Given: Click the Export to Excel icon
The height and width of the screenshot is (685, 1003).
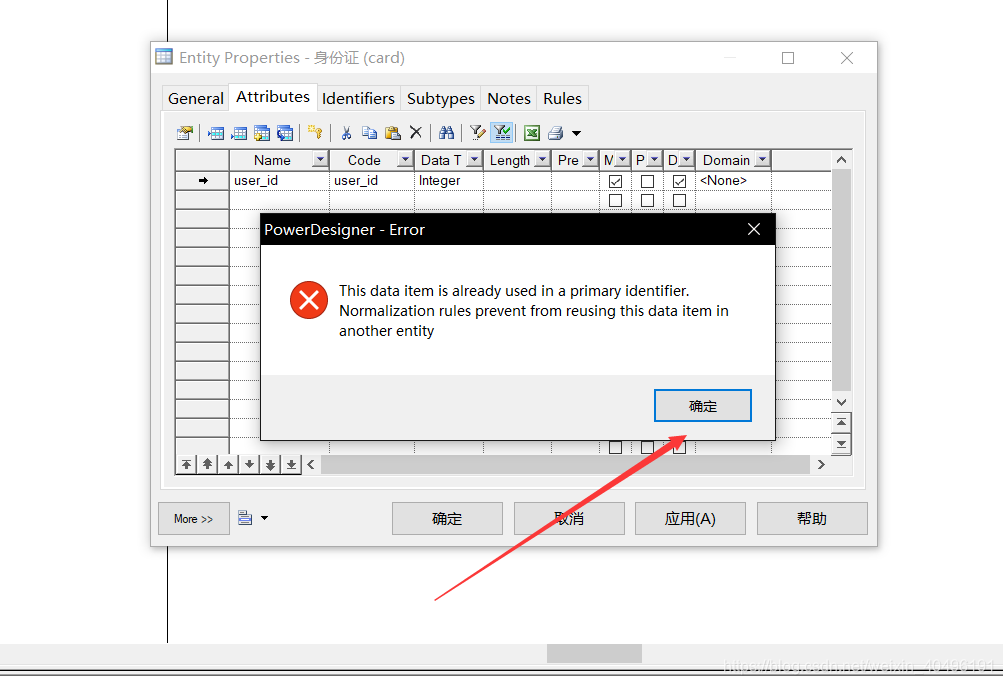Looking at the screenshot, I should [532, 133].
